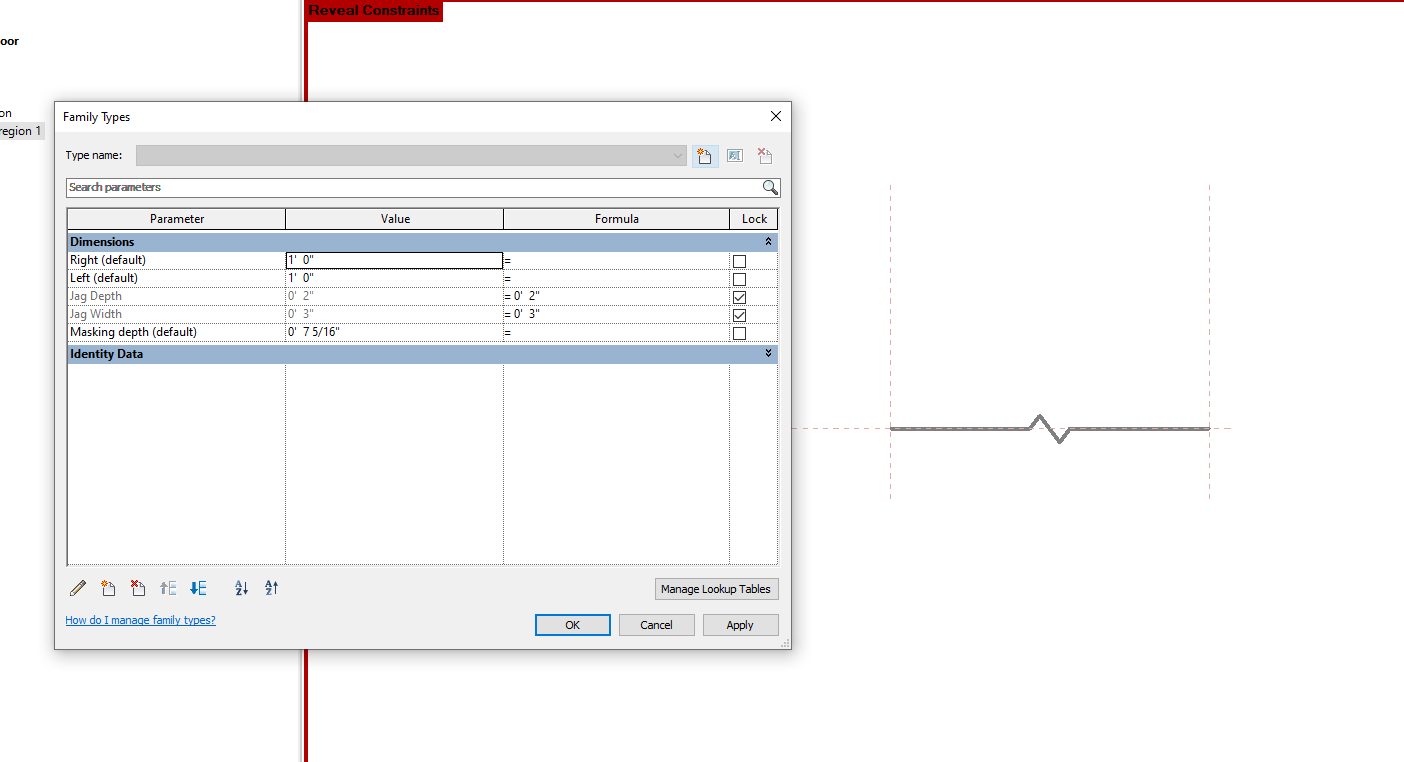Enable lock for Right (default) parameter
The width and height of the screenshot is (1404, 762).
(x=740, y=260)
